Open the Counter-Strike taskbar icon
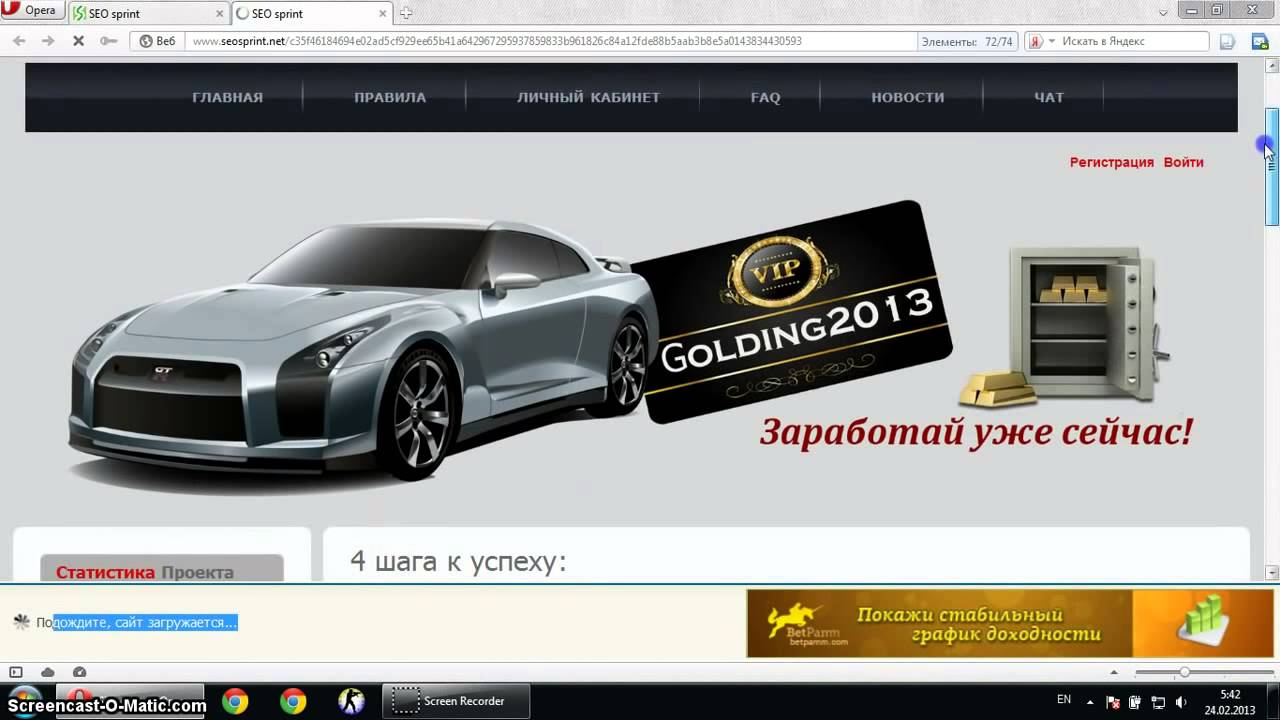This screenshot has width=1280, height=720. coord(351,702)
